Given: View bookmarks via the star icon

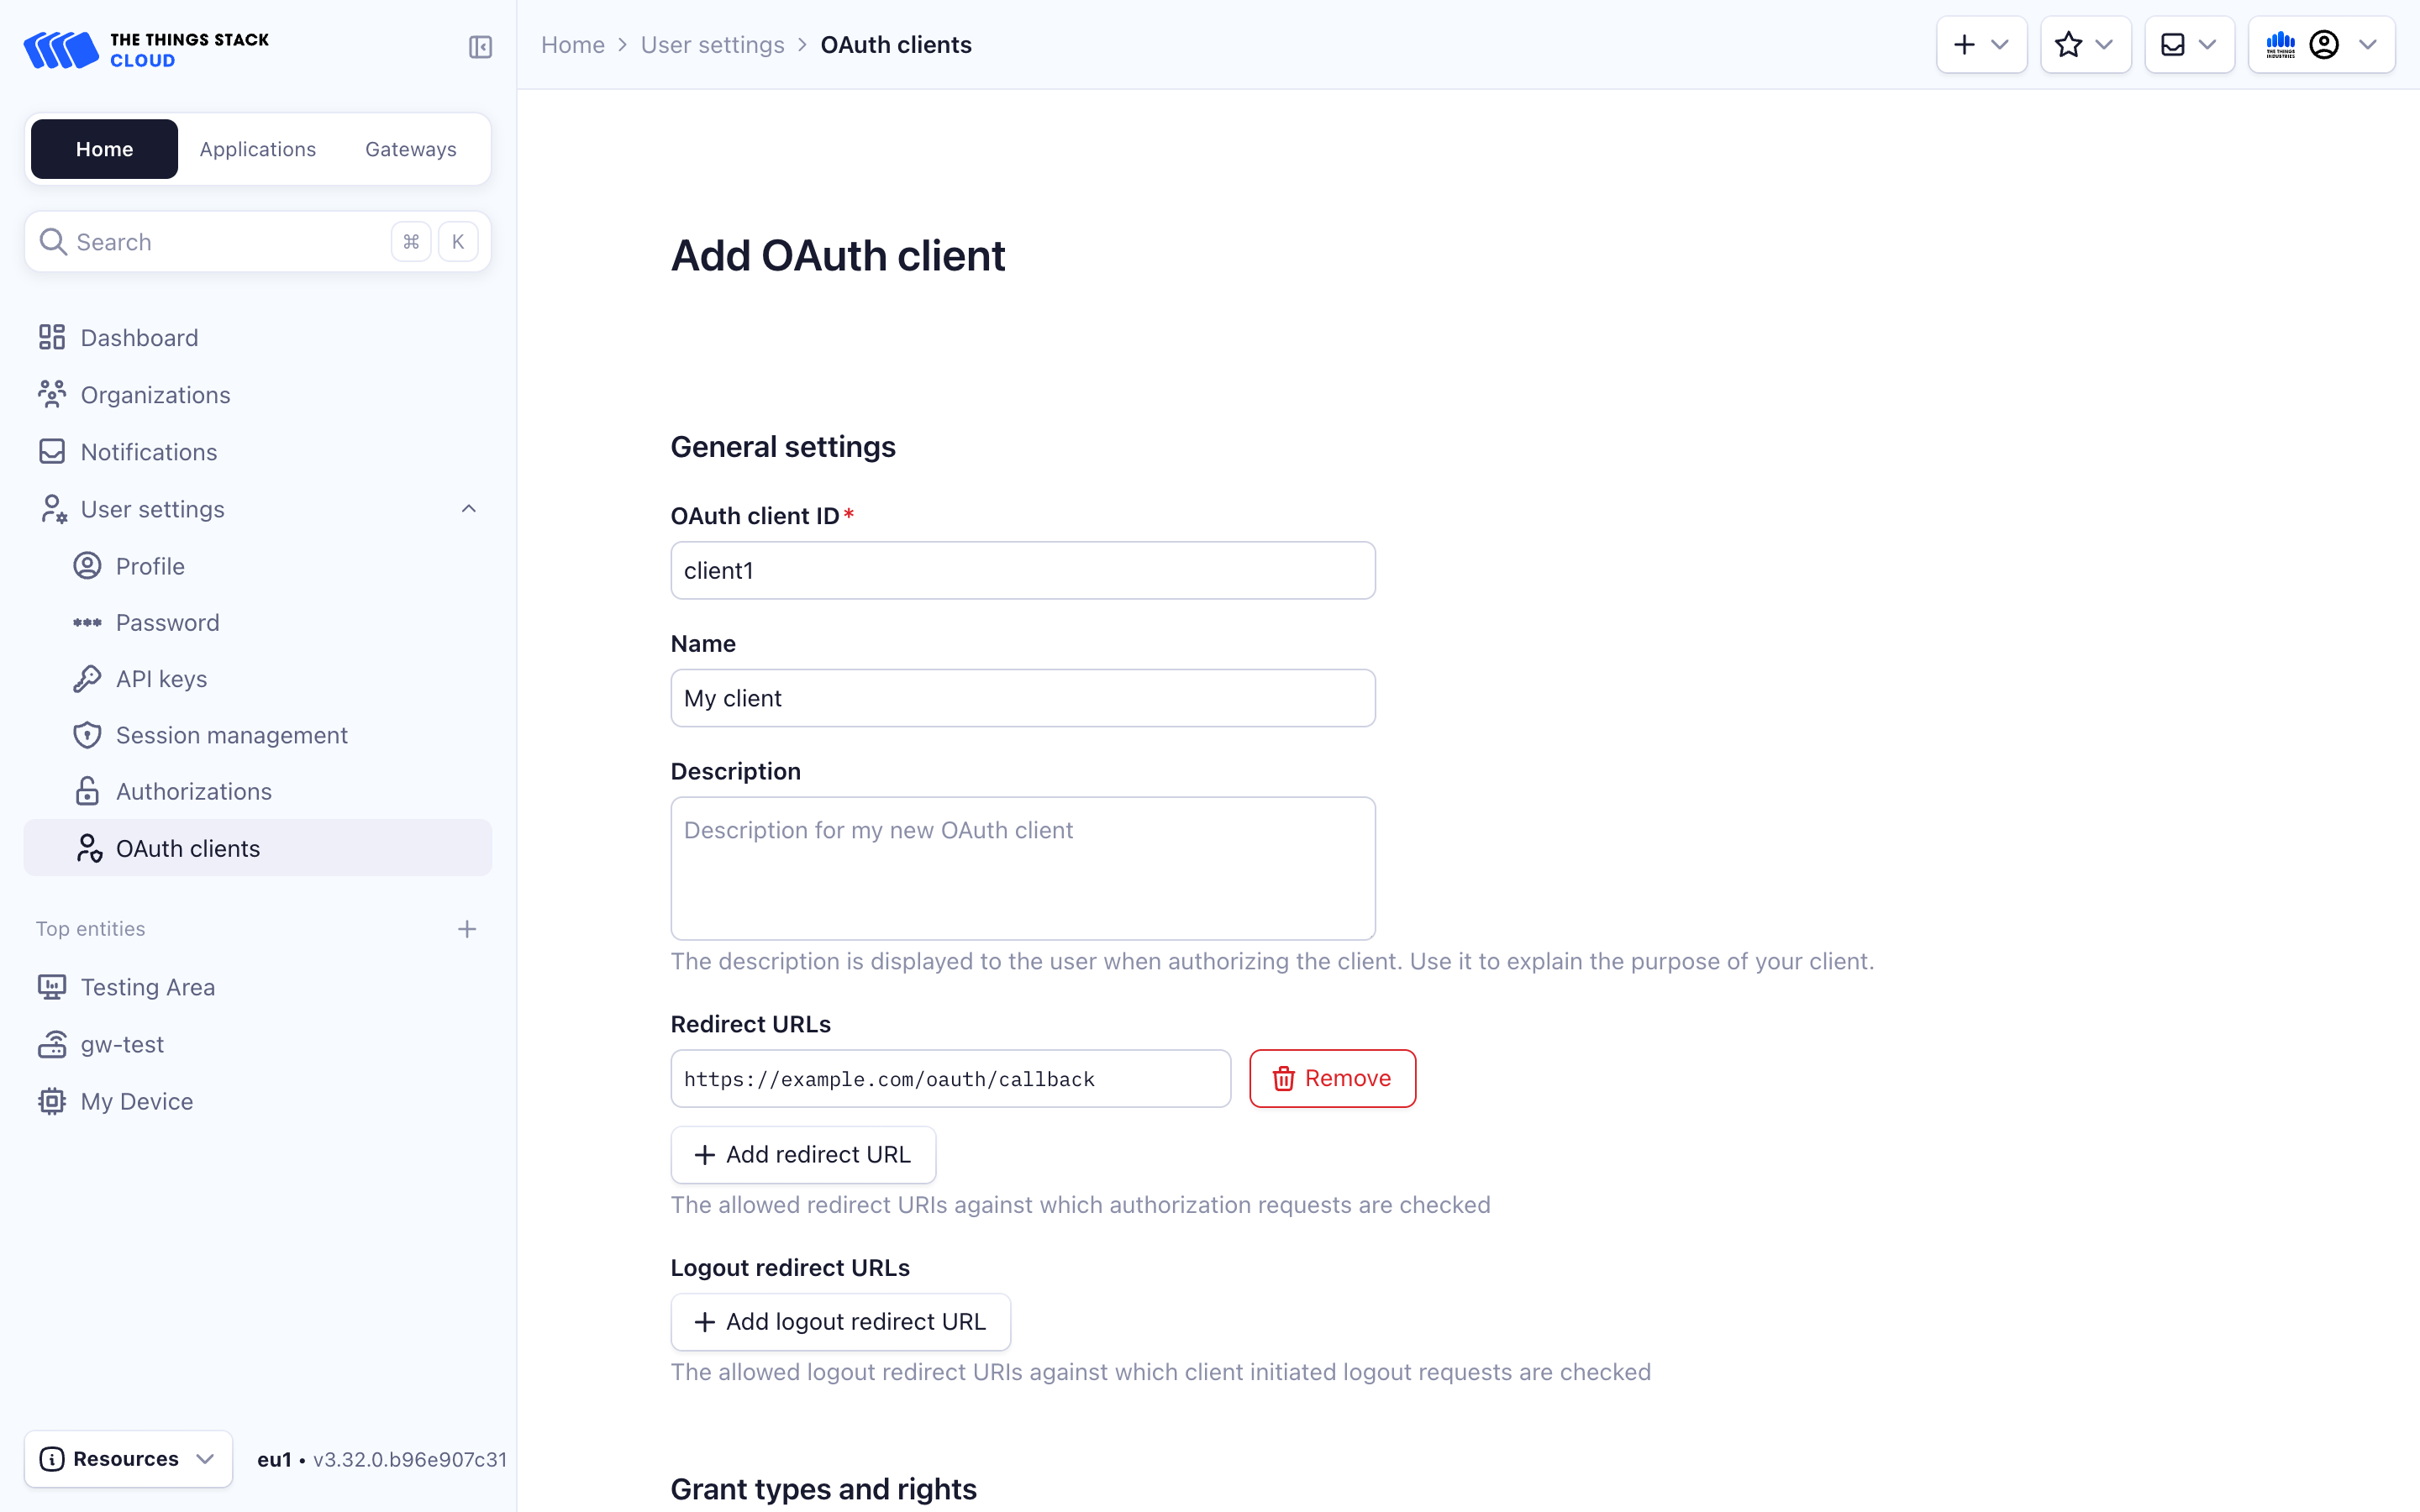Looking at the screenshot, I should (2069, 44).
